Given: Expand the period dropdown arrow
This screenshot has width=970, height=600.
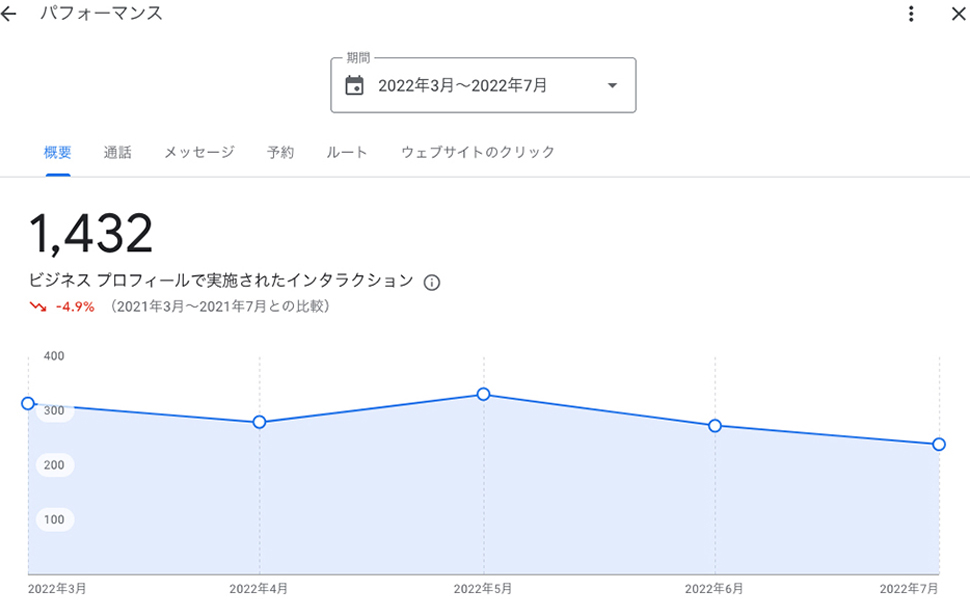Looking at the screenshot, I should click(x=612, y=86).
